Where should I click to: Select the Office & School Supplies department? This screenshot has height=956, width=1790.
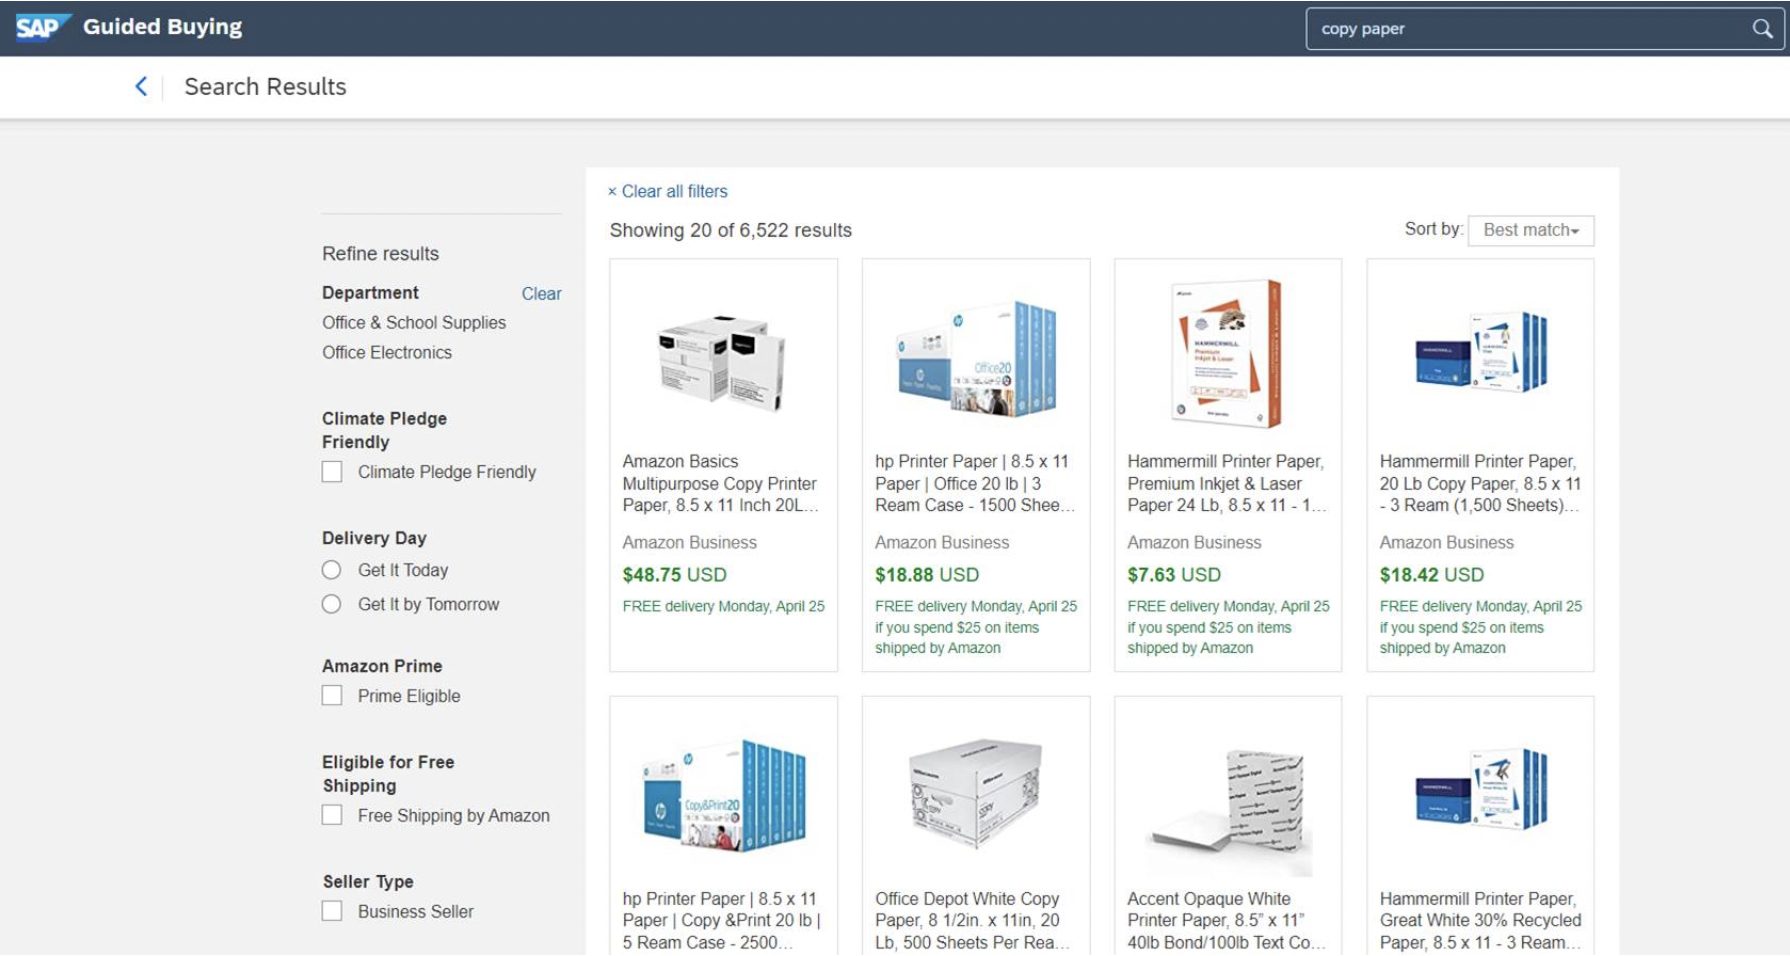(x=413, y=322)
